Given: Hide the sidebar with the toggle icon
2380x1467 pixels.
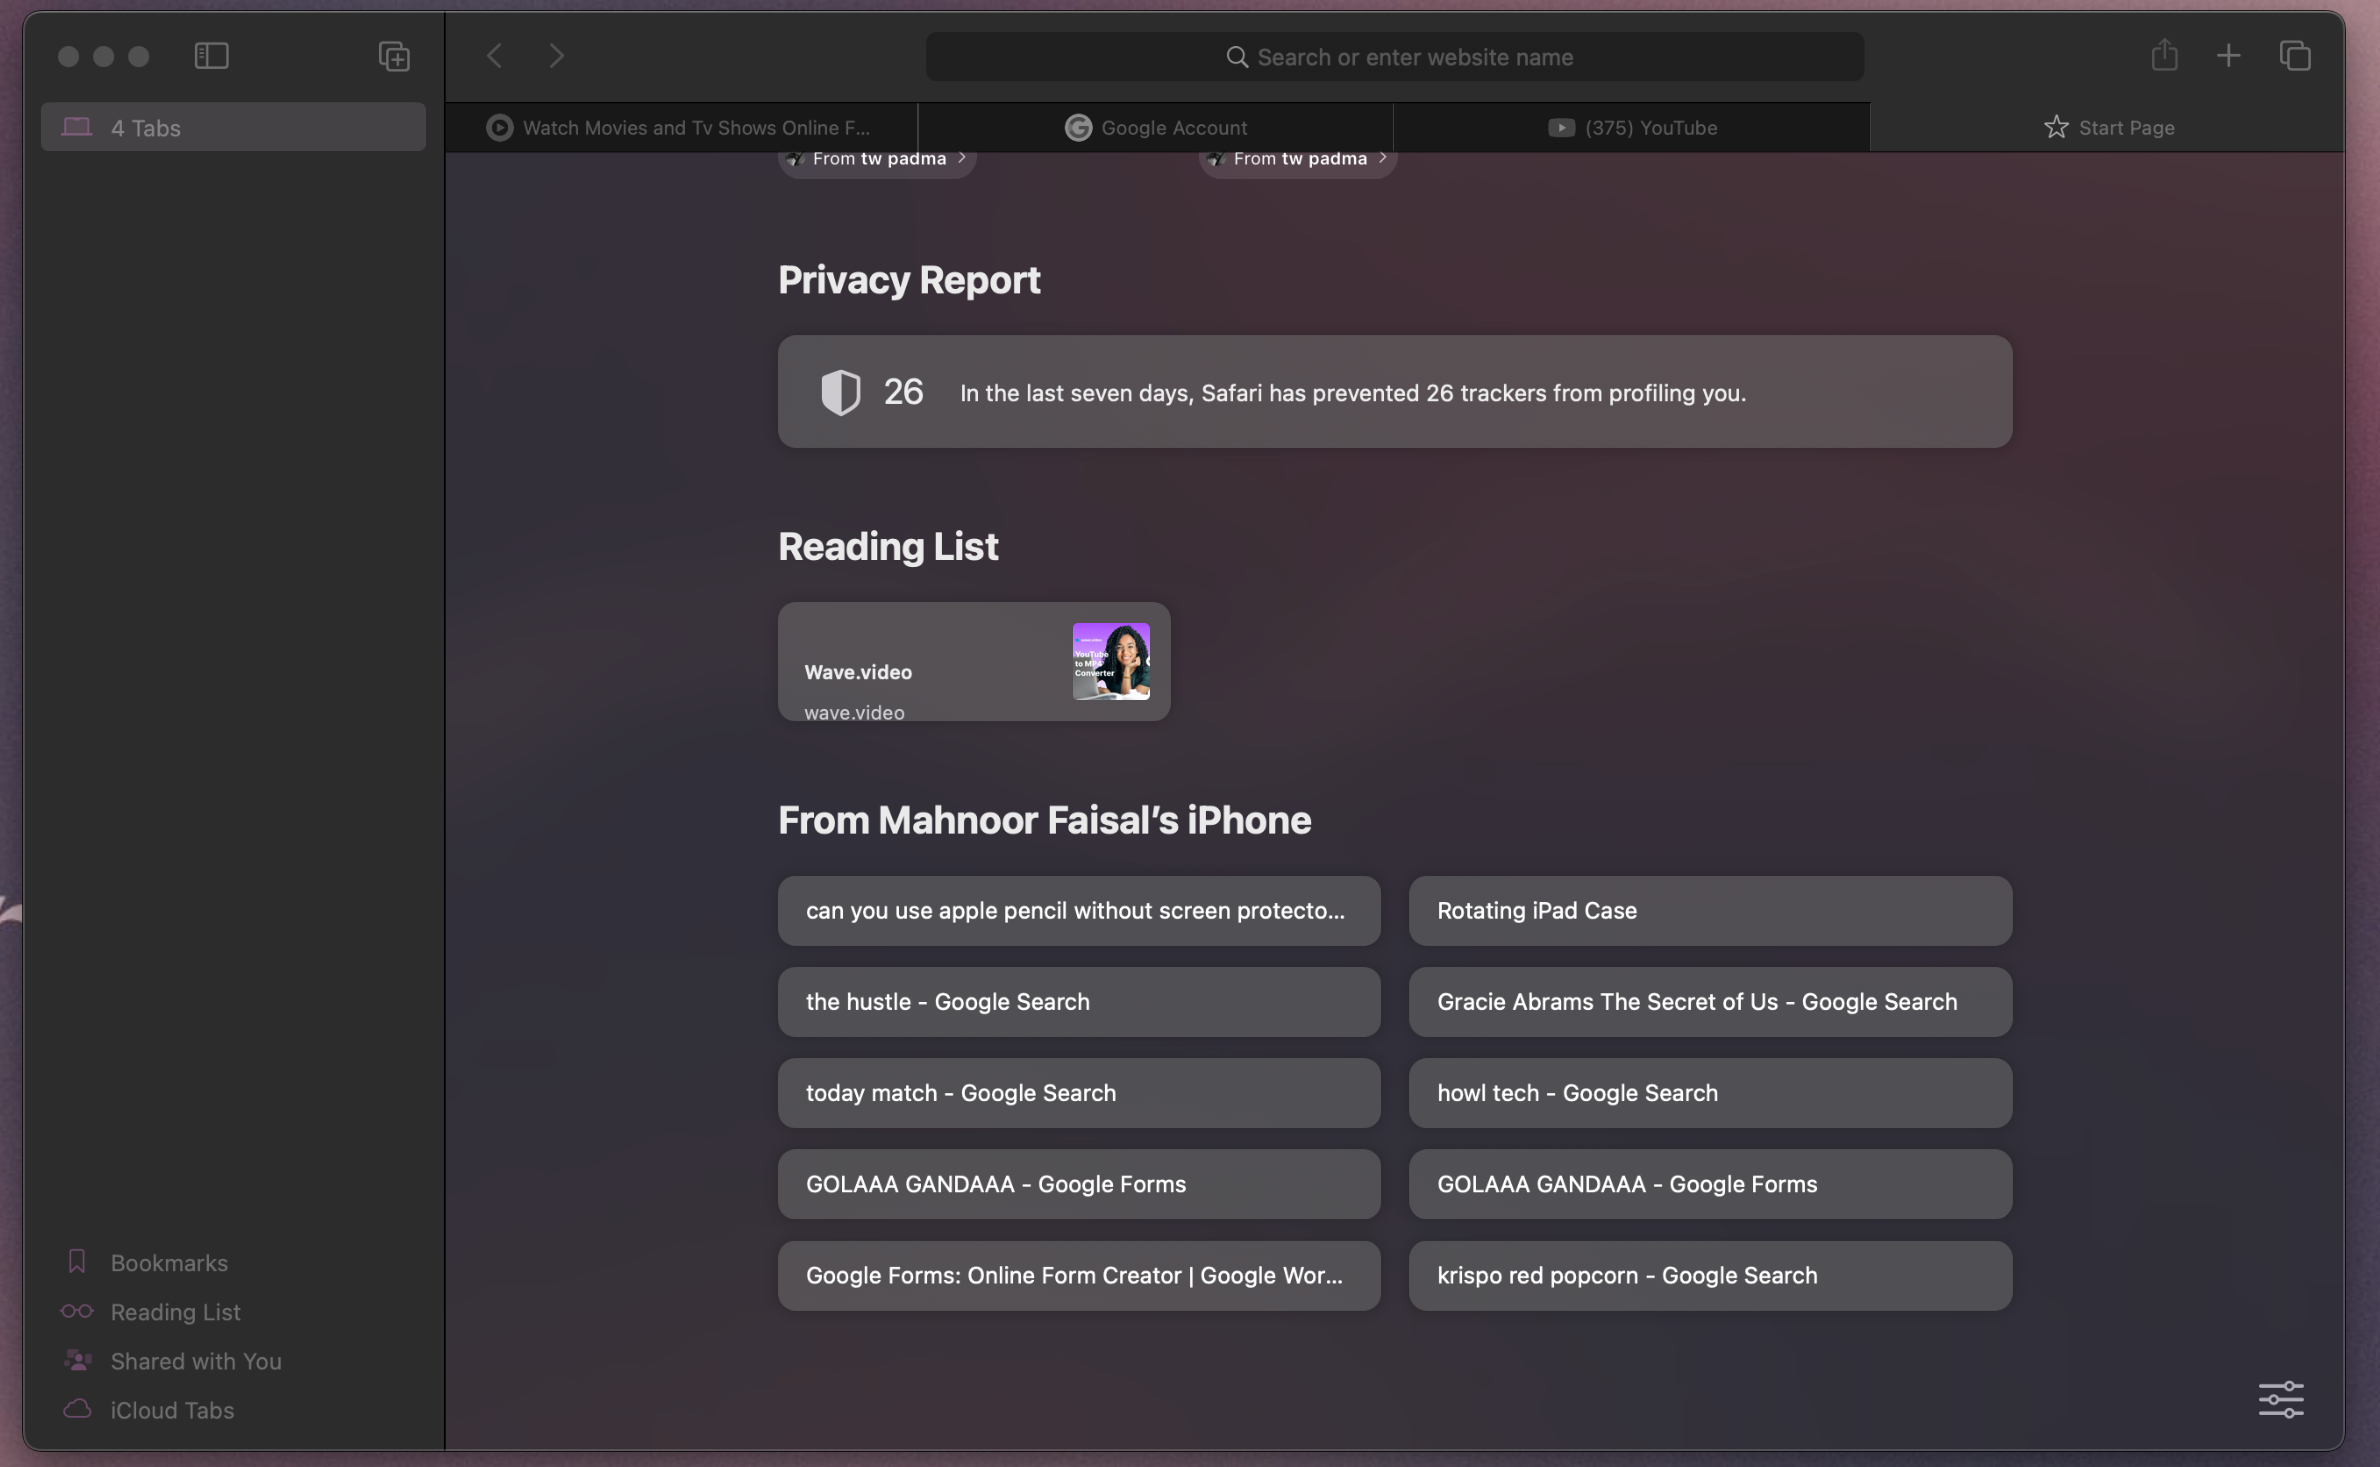Looking at the screenshot, I should point(211,56).
